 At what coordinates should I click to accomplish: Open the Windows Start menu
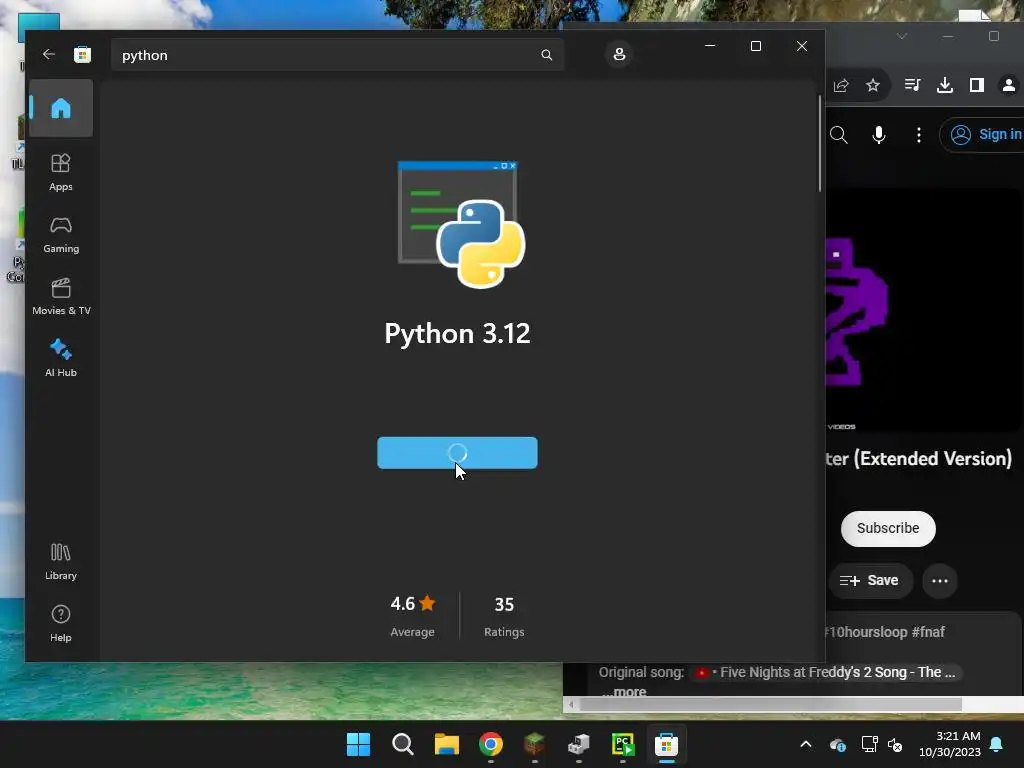coord(358,744)
